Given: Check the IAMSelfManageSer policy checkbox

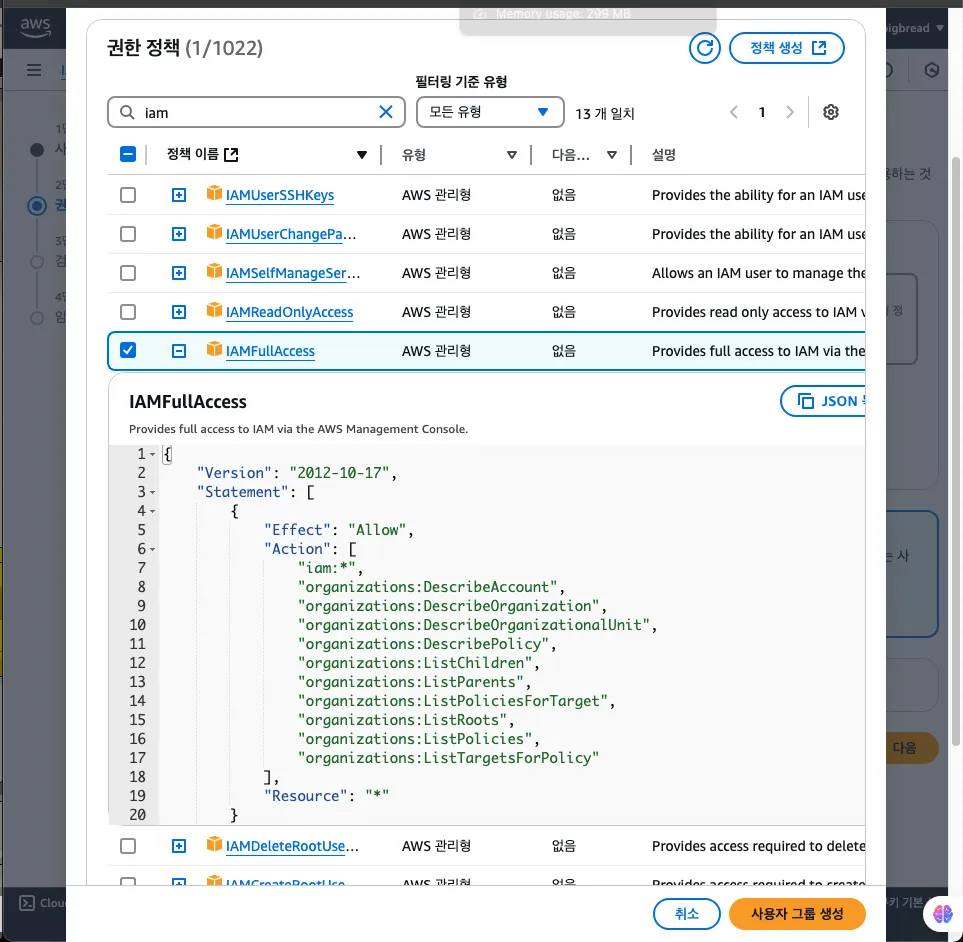Looking at the screenshot, I should tap(128, 273).
